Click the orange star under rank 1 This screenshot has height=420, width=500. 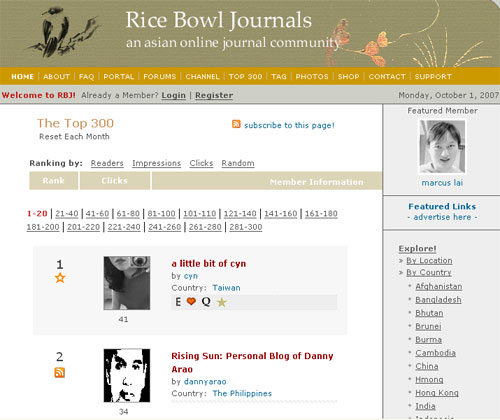pos(60,278)
